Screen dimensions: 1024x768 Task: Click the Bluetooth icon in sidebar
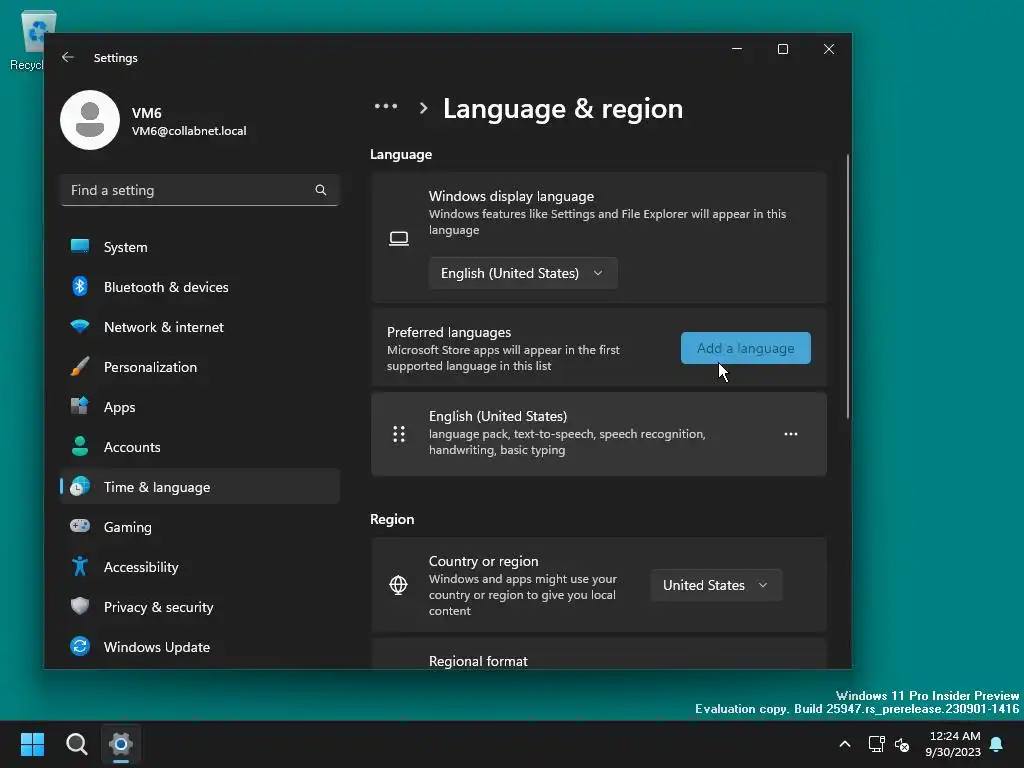click(80, 287)
